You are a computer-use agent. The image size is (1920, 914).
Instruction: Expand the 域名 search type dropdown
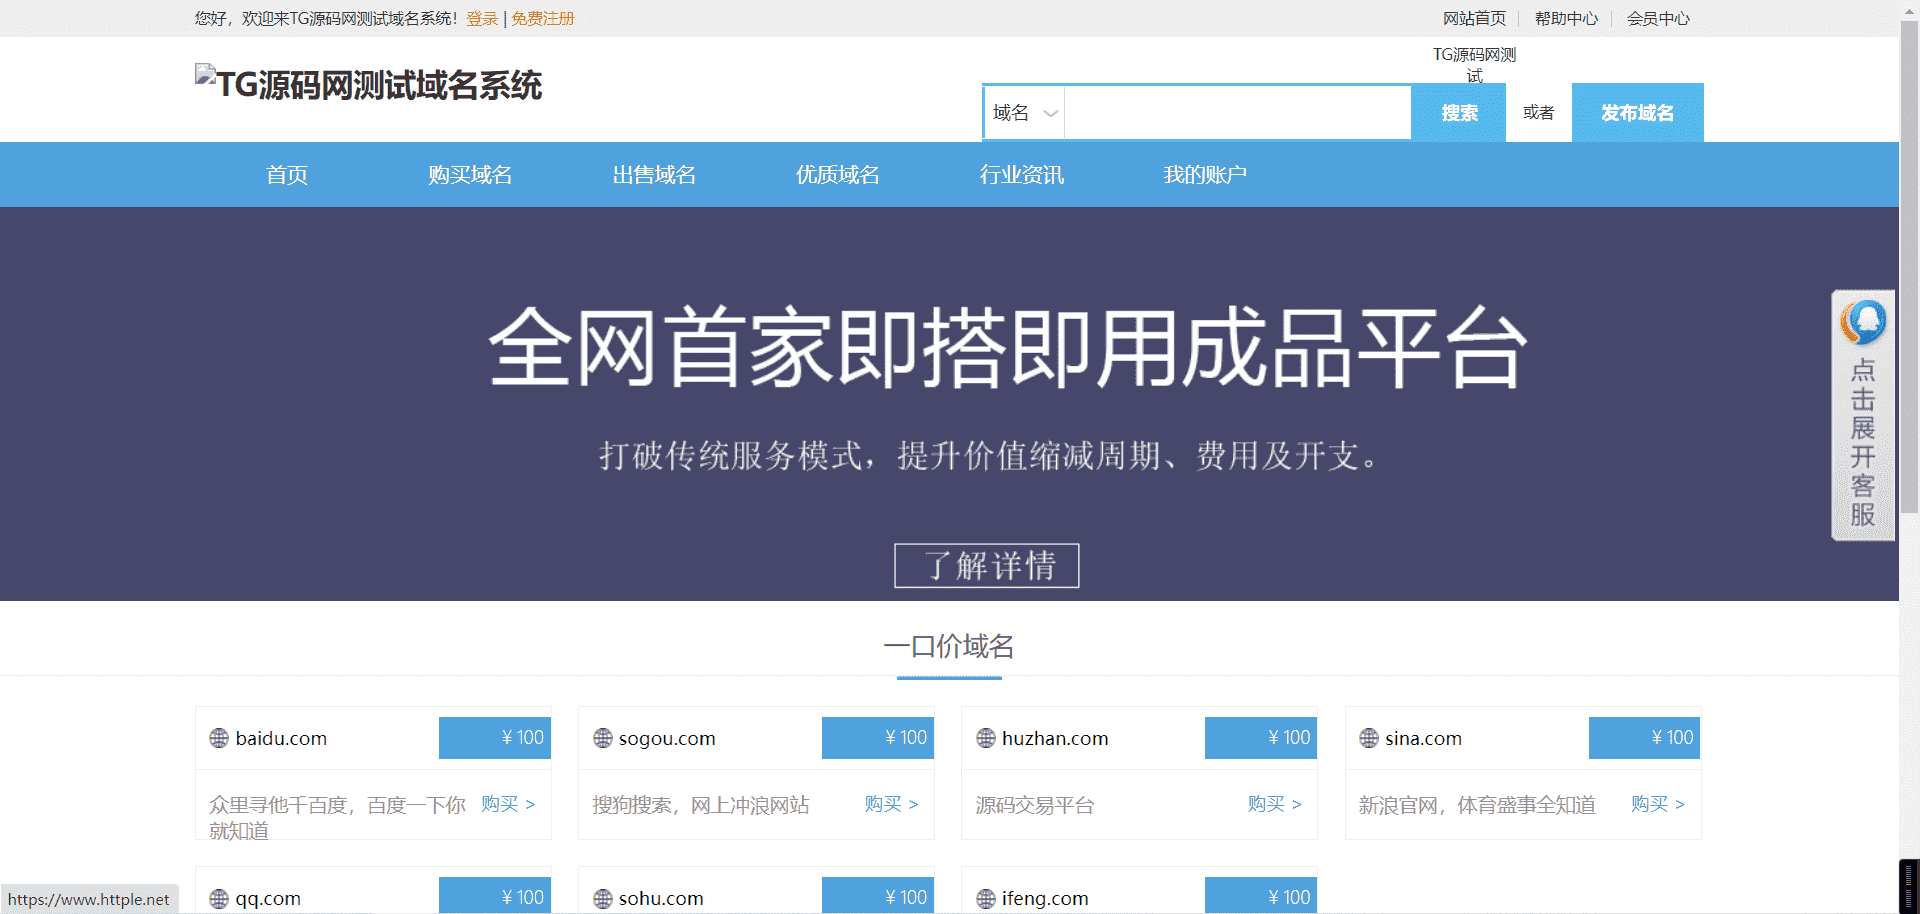pos(1025,113)
